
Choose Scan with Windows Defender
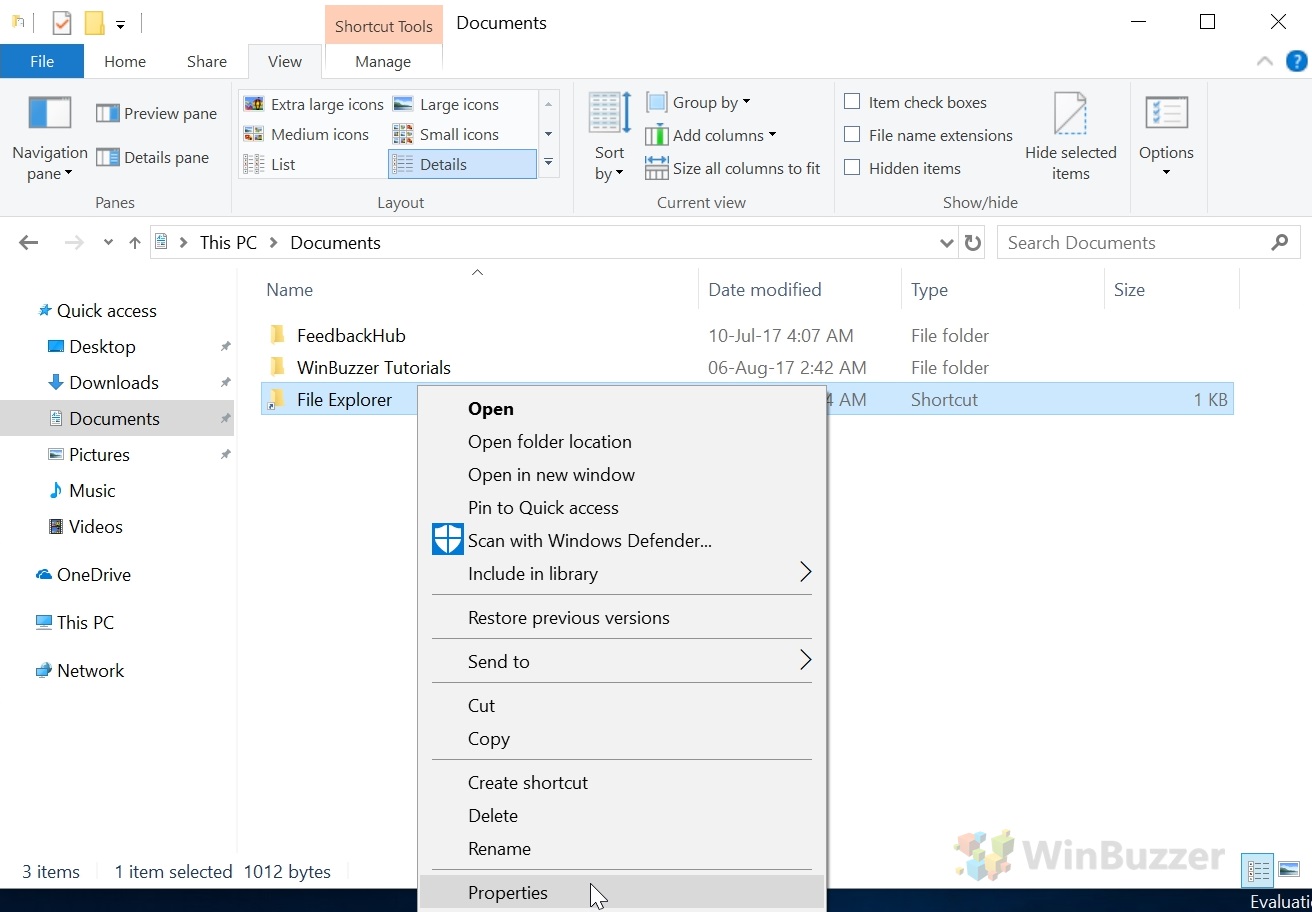coord(622,541)
